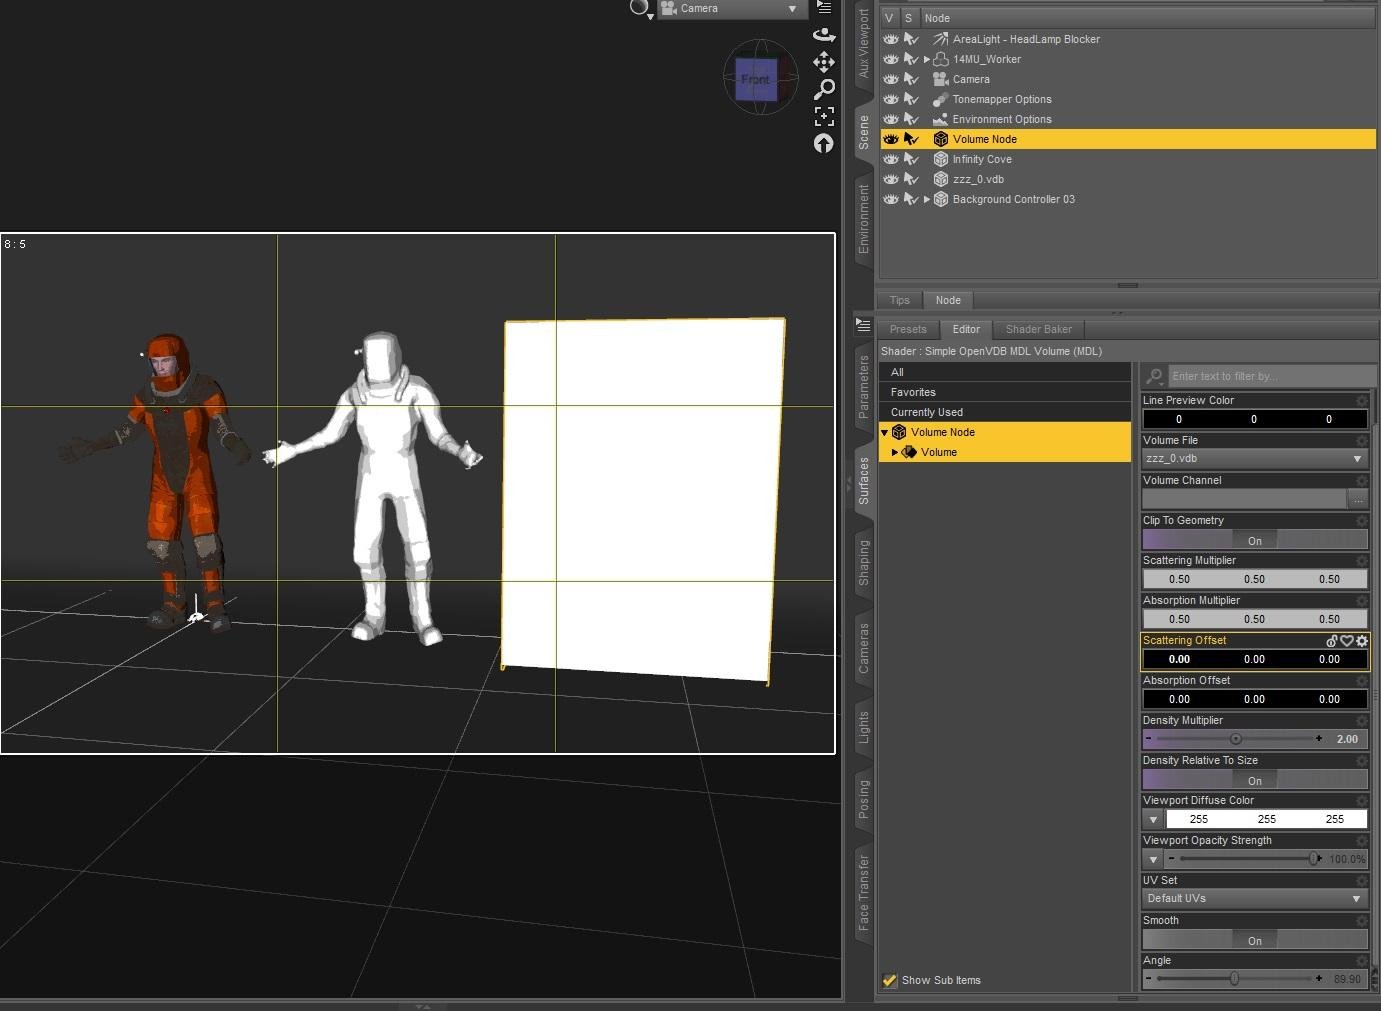Switch to the Presets tab

908,329
